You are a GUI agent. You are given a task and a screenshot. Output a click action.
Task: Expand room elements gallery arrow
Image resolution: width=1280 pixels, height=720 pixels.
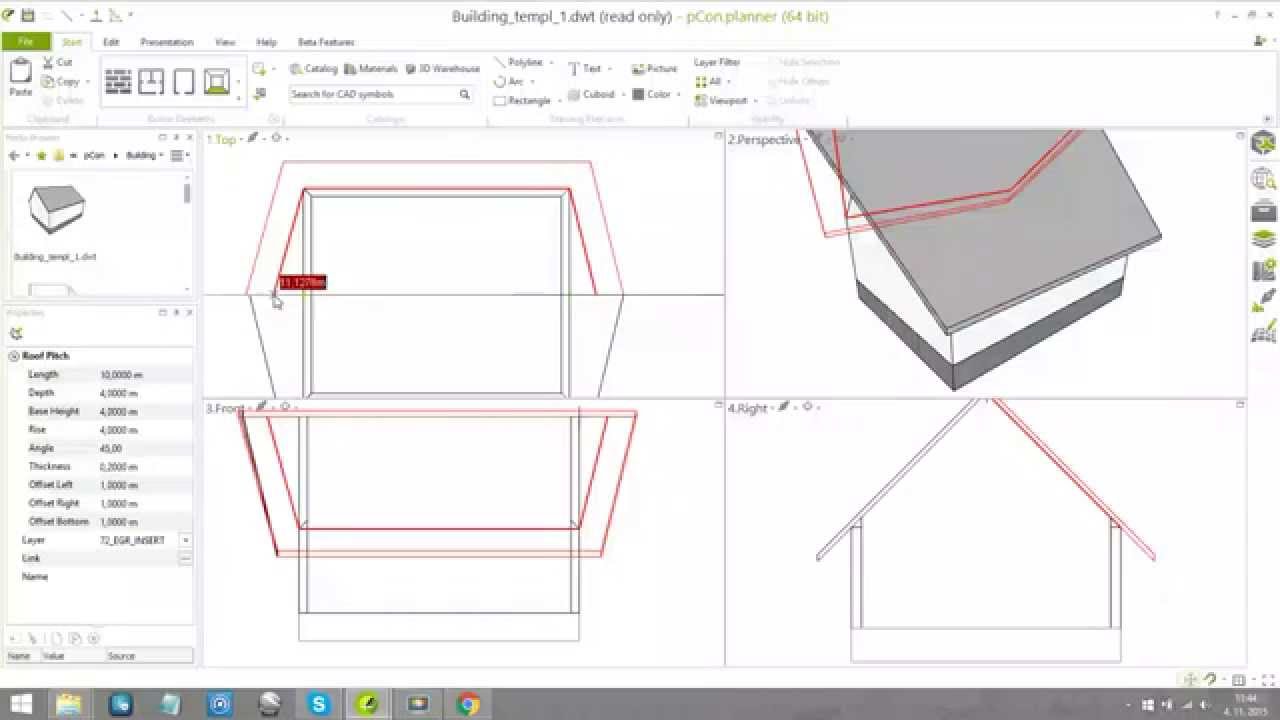point(238,97)
